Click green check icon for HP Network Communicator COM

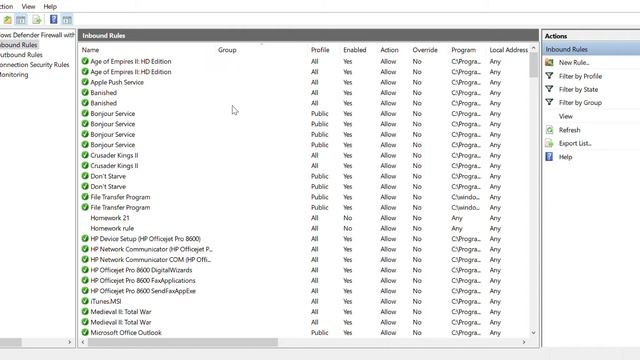85,260
